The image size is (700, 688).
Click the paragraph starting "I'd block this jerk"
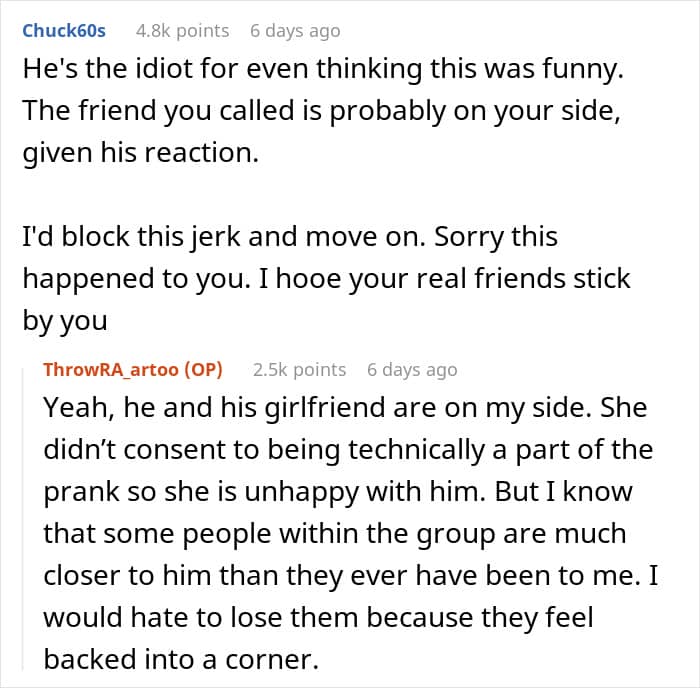[x=326, y=278]
